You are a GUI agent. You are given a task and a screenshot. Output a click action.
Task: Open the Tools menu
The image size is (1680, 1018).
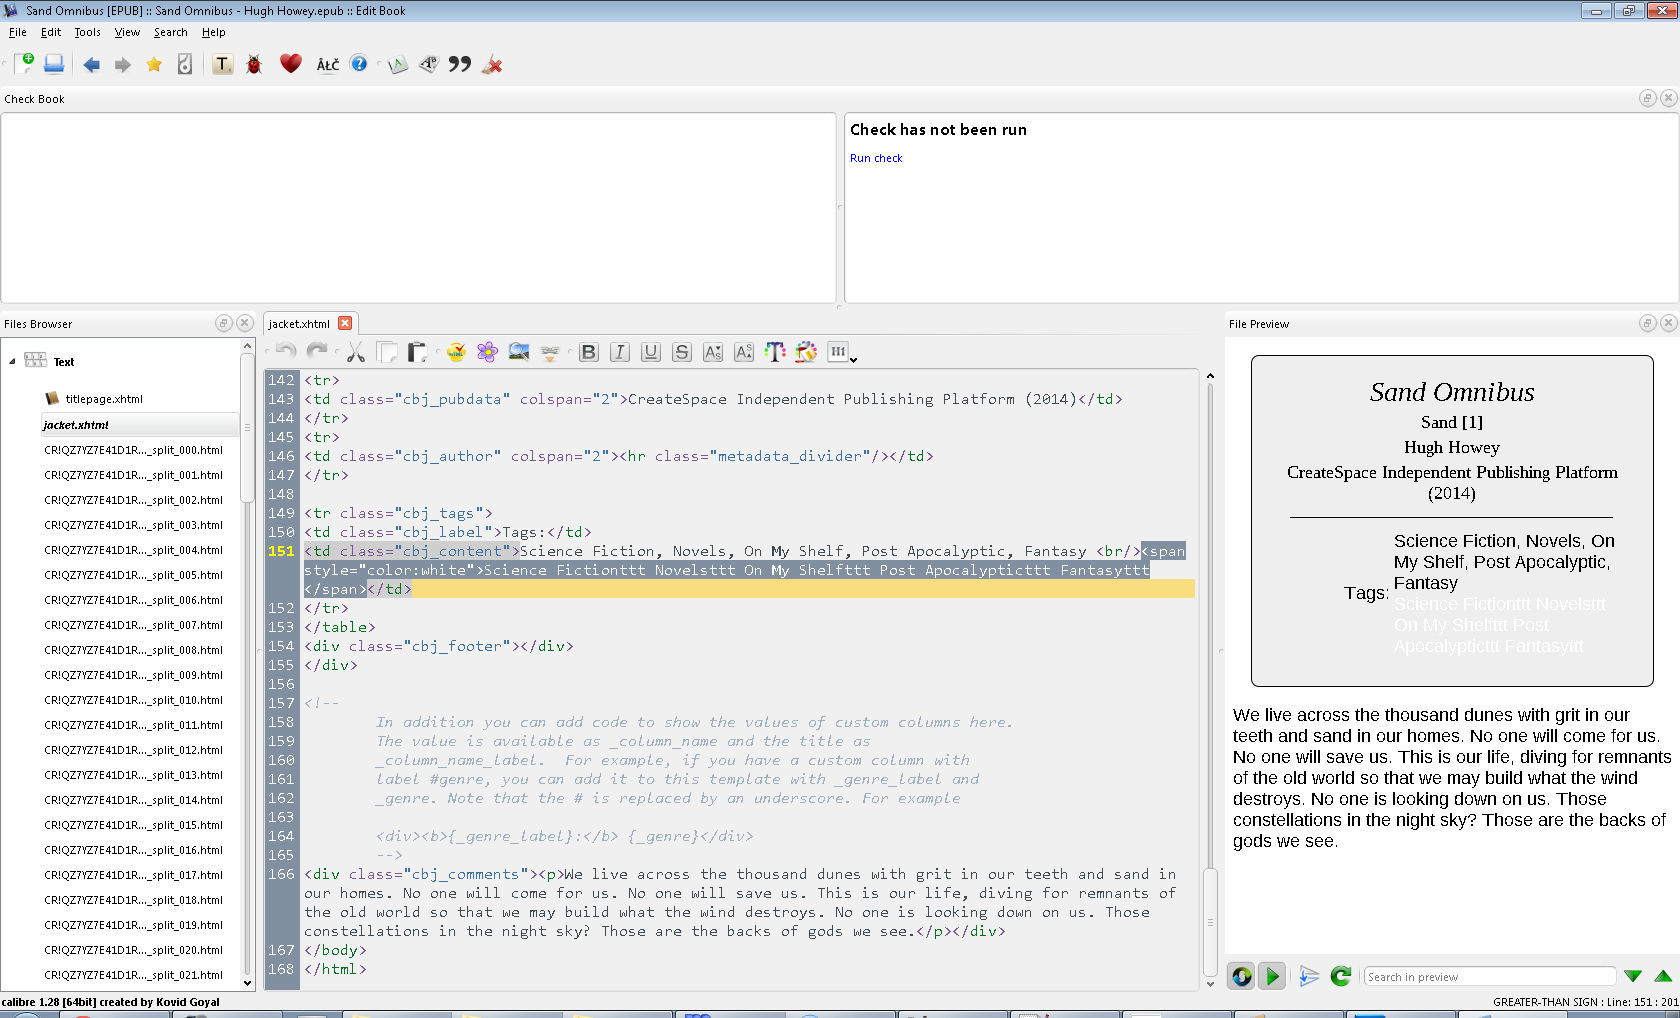tap(87, 32)
